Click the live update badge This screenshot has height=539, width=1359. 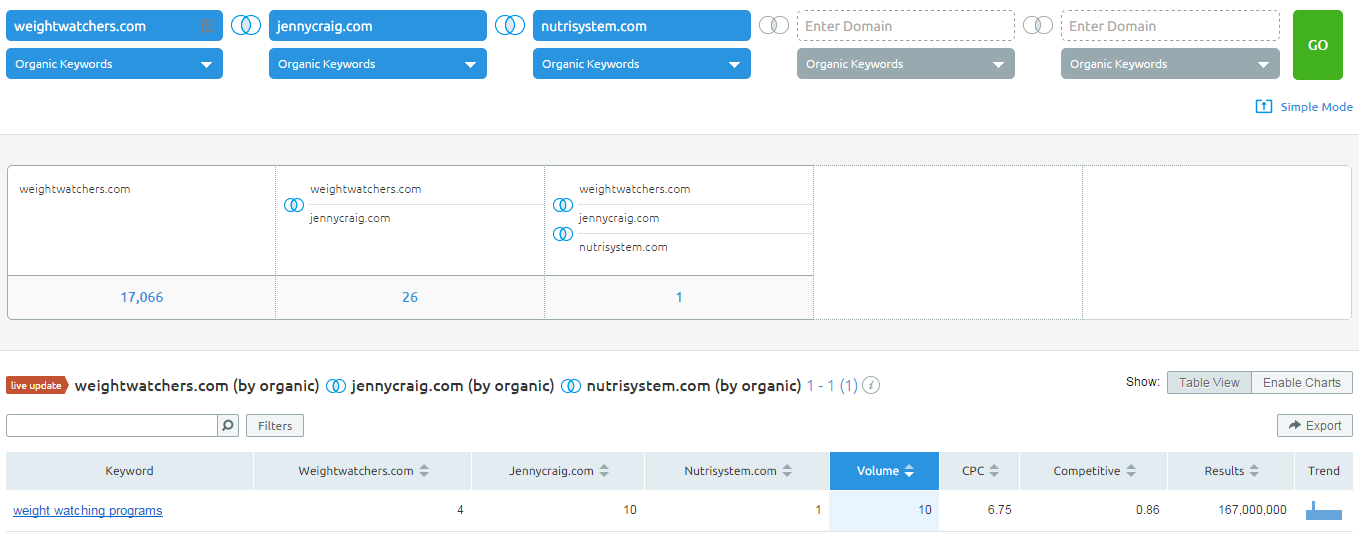pyautogui.click(x=37, y=386)
